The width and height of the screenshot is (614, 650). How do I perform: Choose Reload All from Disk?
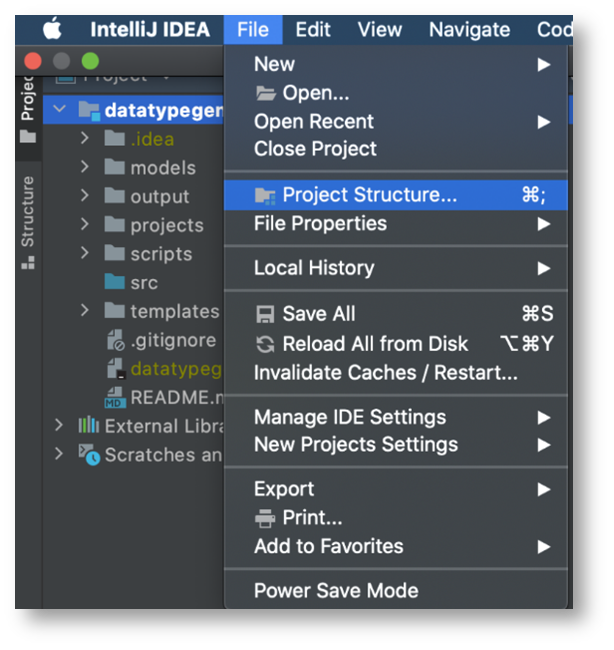click(x=396, y=344)
